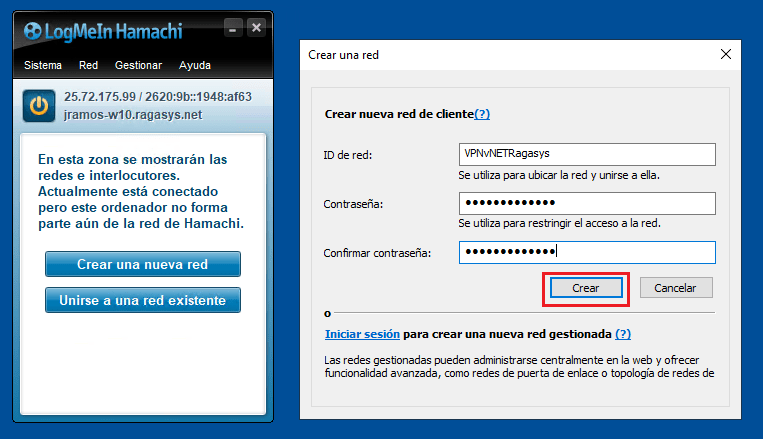The image size is (763, 439).
Task: Click the 'Crear nueva red de cliente' heading
Action: (399, 114)
